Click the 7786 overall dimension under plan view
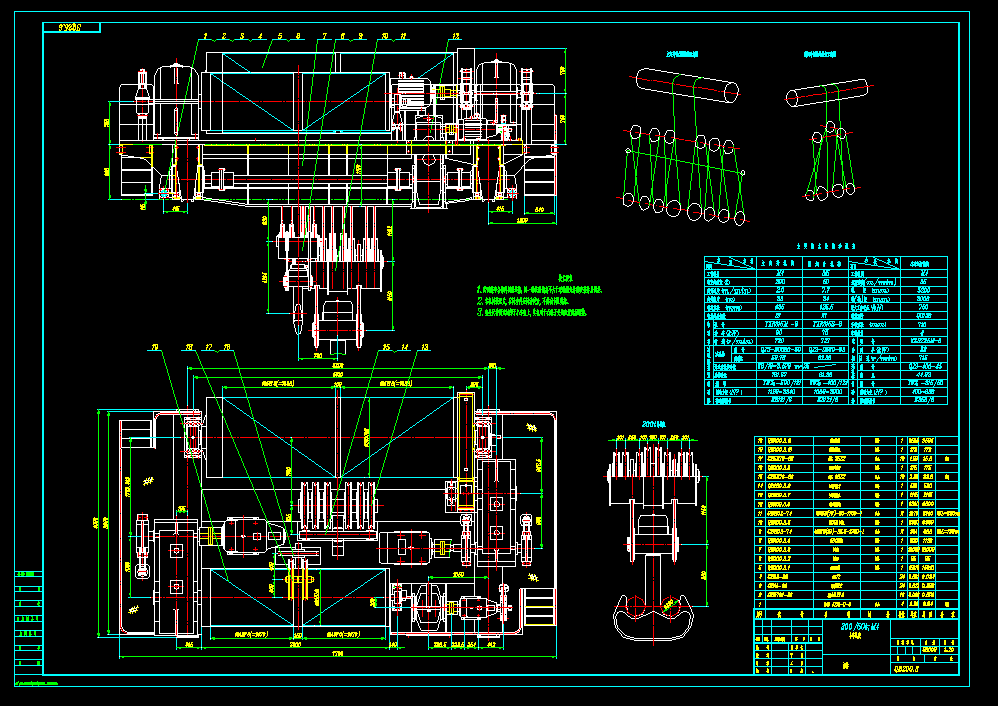998x706 pixels. coord(335,655)
